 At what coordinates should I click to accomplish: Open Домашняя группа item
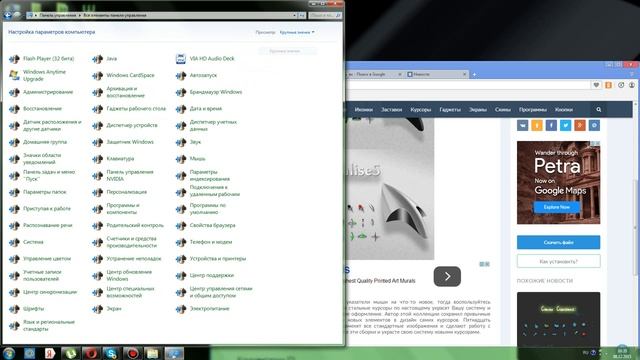(x=38, y=142)
